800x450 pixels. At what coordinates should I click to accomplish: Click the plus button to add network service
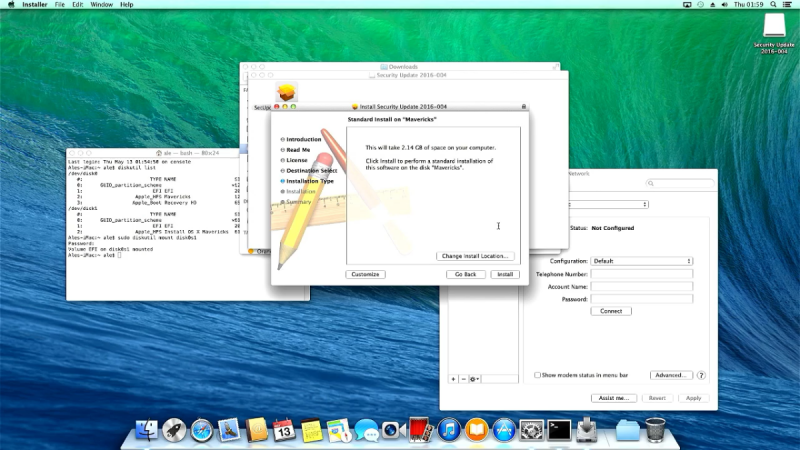click(453, 379)
